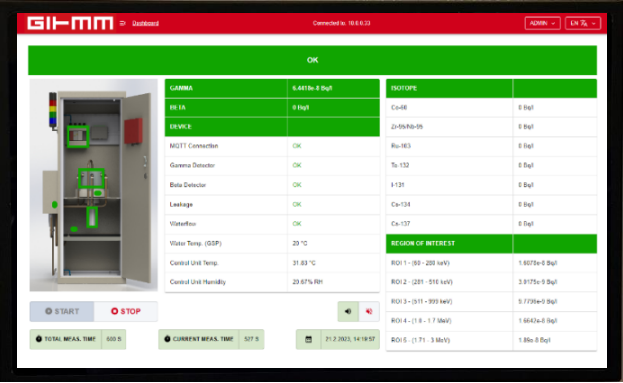Click the GAMMA header row
This screenshot has width=623, height=383.
tap(272, 88)
